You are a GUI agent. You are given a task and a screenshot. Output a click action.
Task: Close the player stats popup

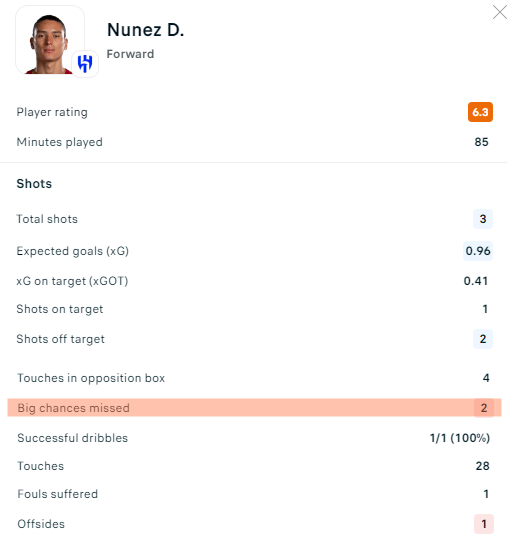[499, 12]
